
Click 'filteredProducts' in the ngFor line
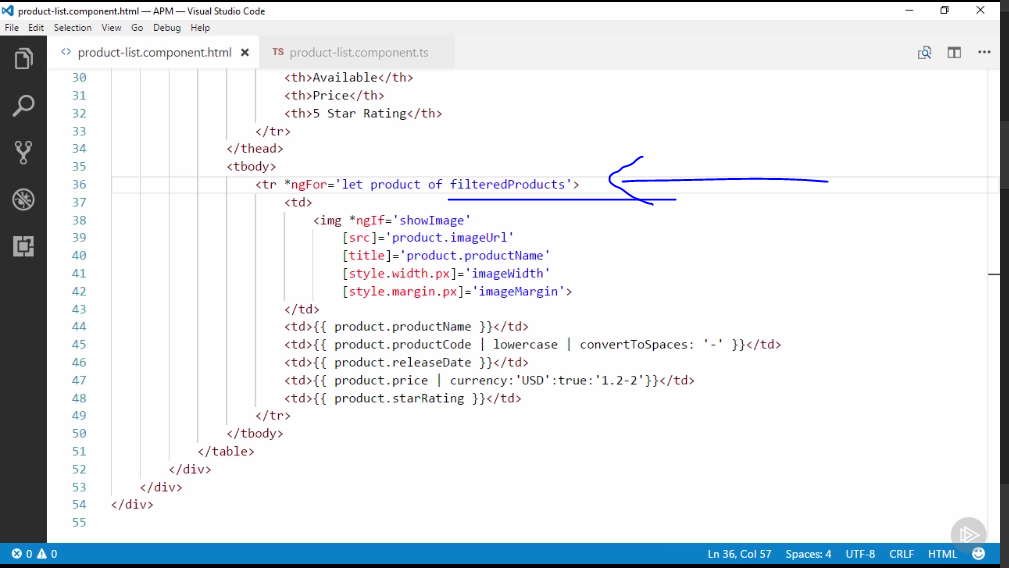point(507,185)
